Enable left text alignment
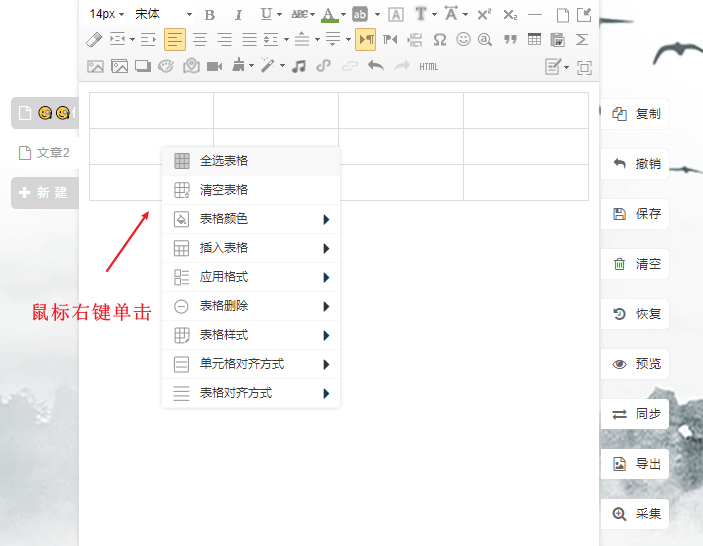 (175, 40)
